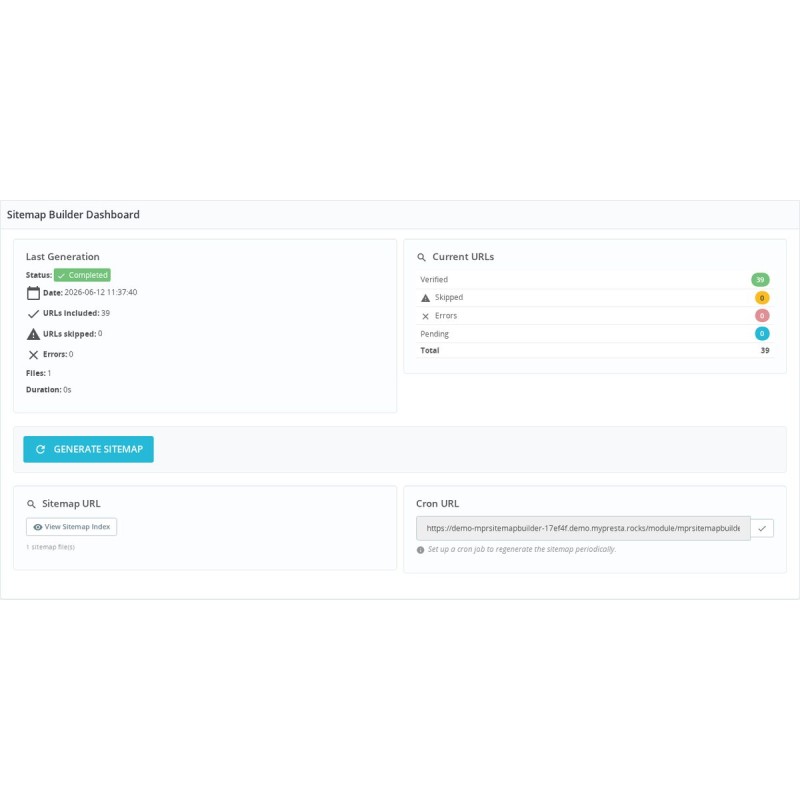Click the Last Generation panel title
Screen dimensions: 800x800
click(x=63, y=257)
